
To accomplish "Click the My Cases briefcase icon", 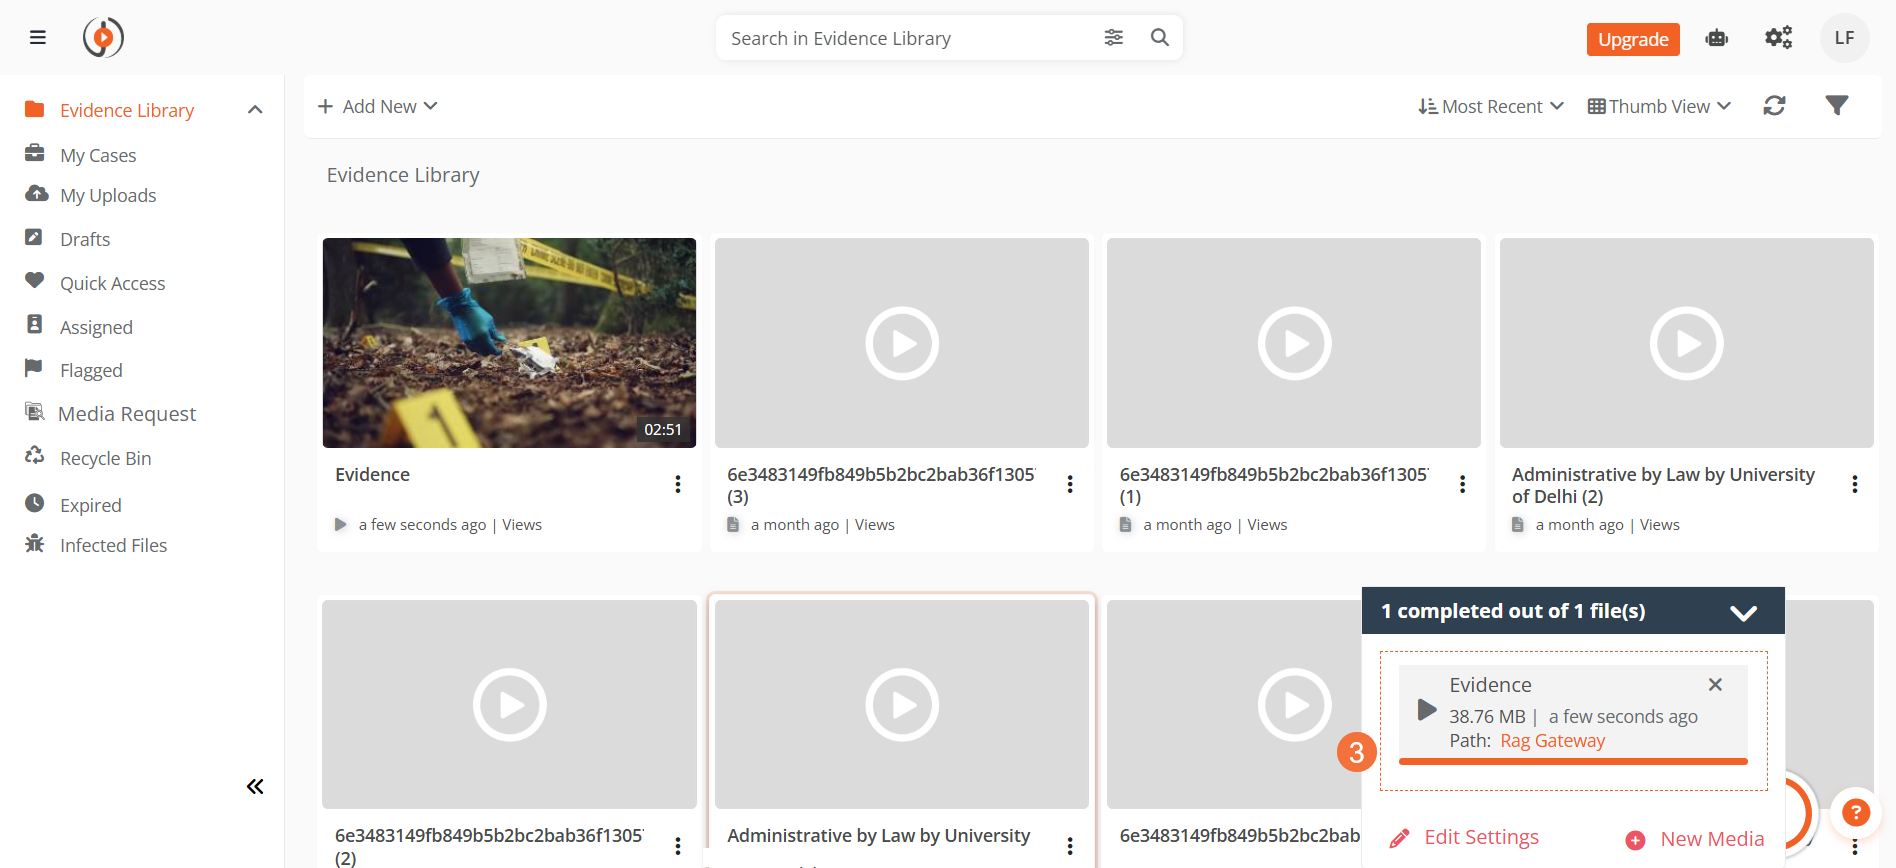I will pyautogui.click(x=35, y=153).
